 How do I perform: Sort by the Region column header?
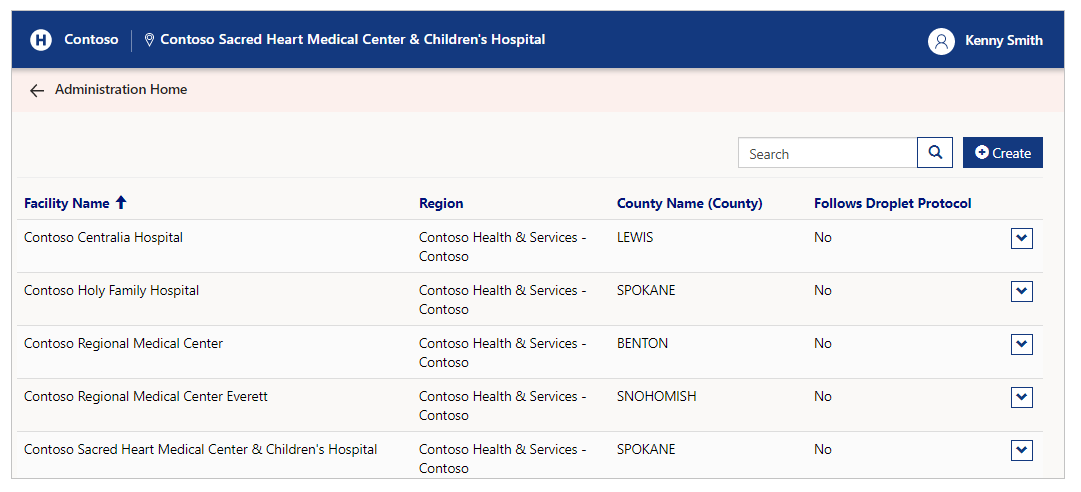pos(441,203)
